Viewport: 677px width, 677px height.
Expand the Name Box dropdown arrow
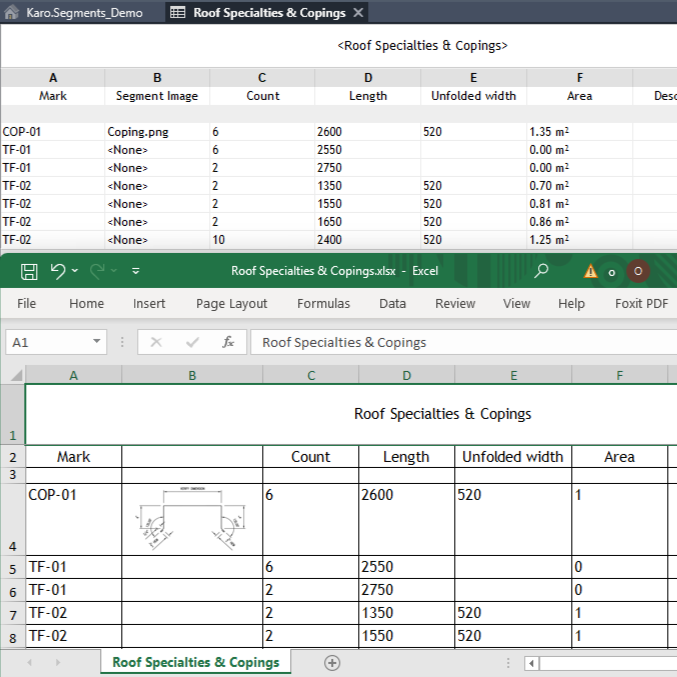97,342
